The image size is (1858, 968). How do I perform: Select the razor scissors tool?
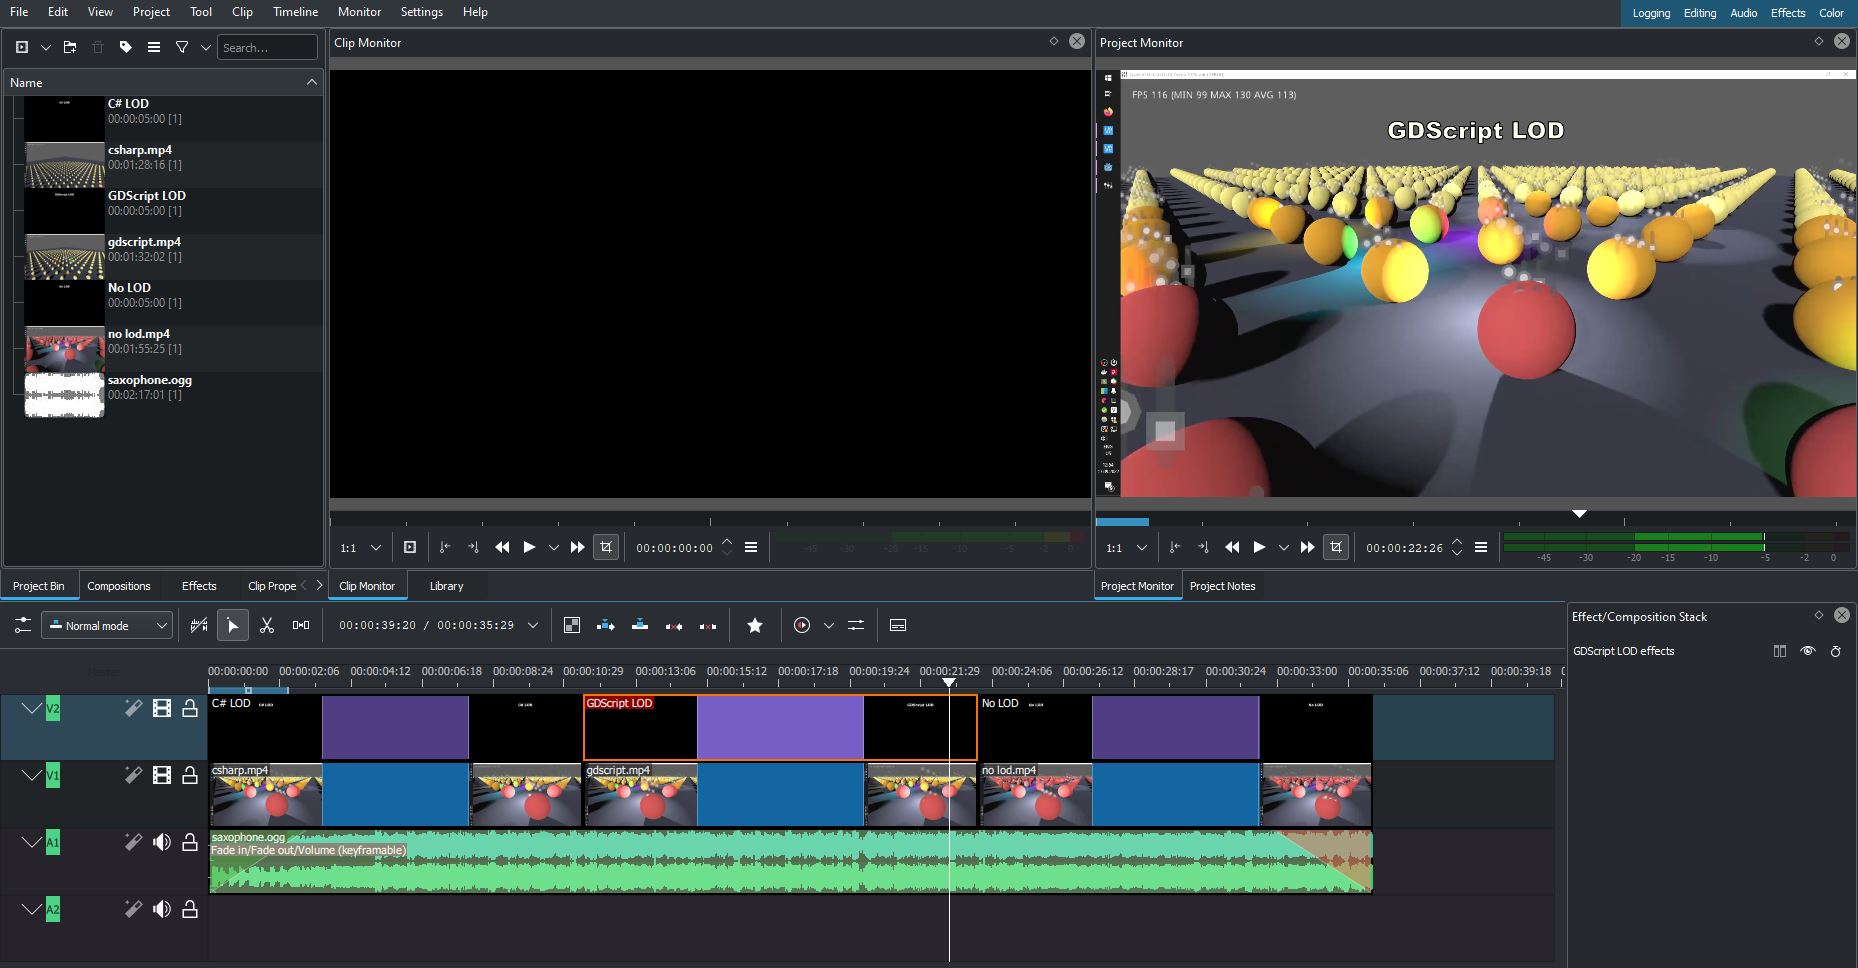click(x=267, y=625)
